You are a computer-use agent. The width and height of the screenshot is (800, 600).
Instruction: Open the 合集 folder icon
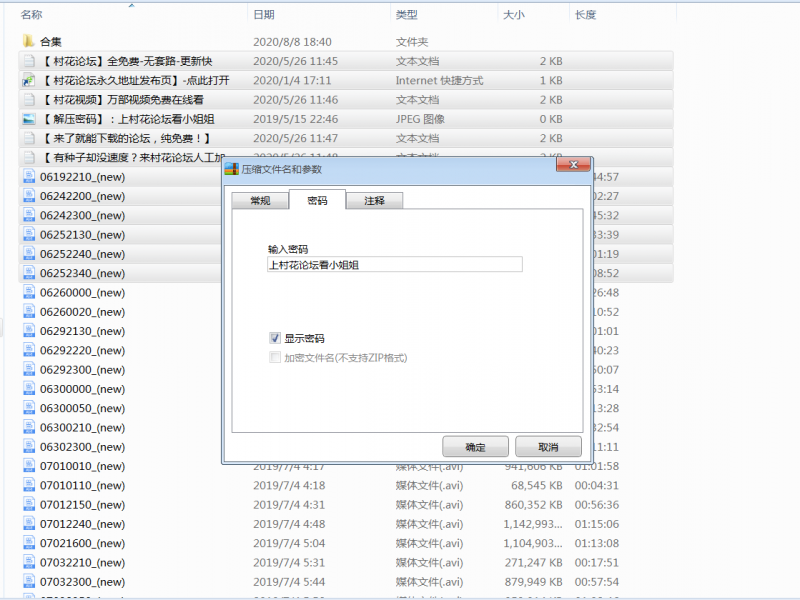pyautogui.click(x=29, y=42)
